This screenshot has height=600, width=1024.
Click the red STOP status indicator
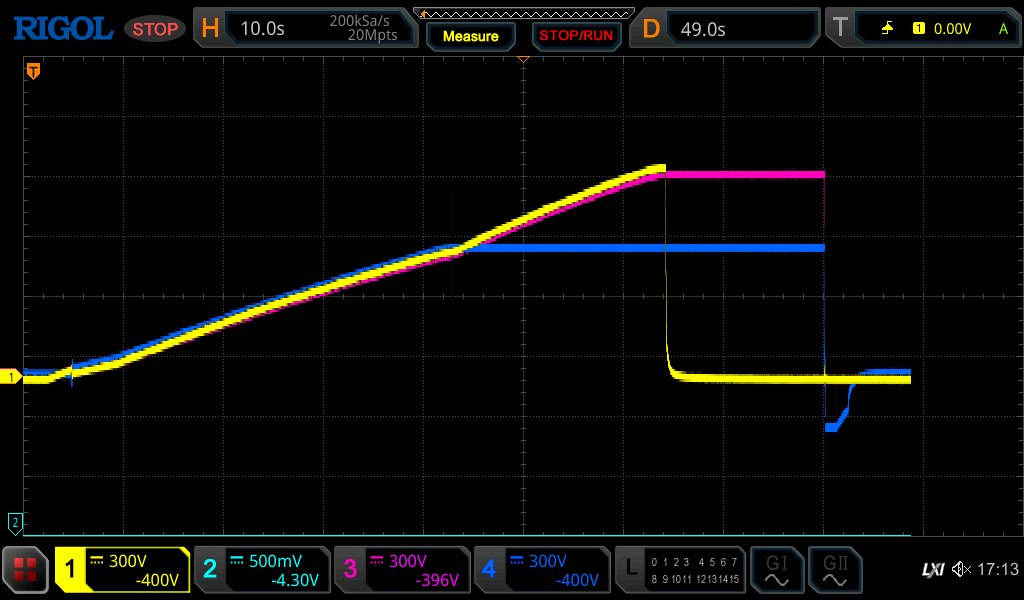click(155, 29)
